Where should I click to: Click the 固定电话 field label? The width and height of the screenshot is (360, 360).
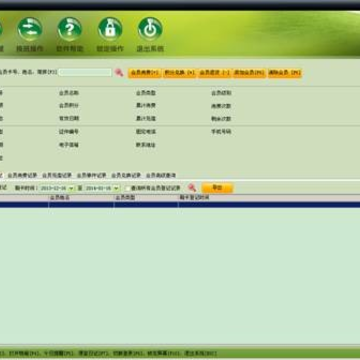146,132
